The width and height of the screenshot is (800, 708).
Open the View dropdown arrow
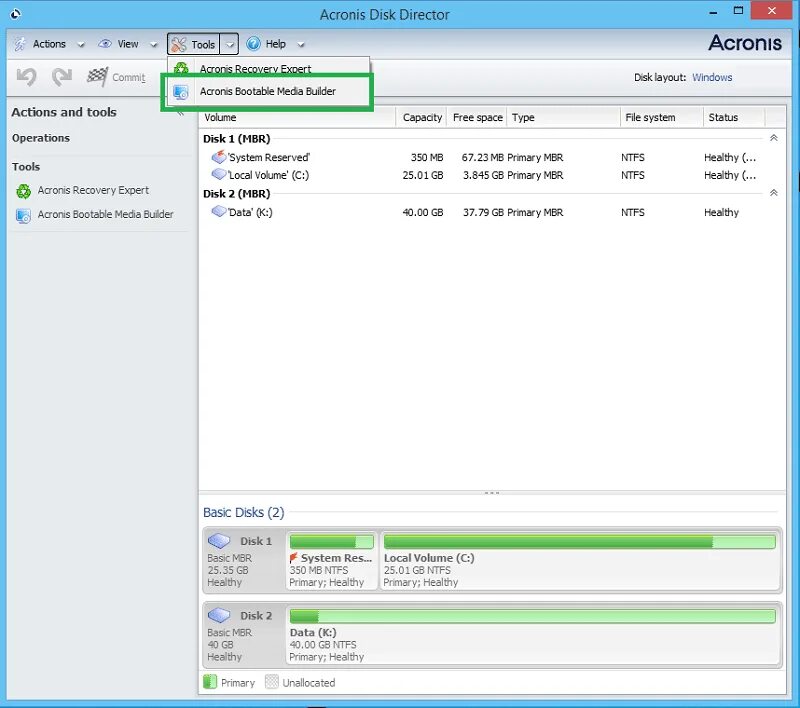(x=154, y=45)
